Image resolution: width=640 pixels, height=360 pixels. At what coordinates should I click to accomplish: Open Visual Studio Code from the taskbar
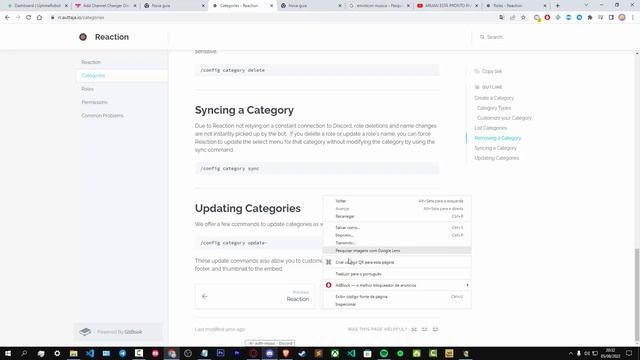[90, 353]
